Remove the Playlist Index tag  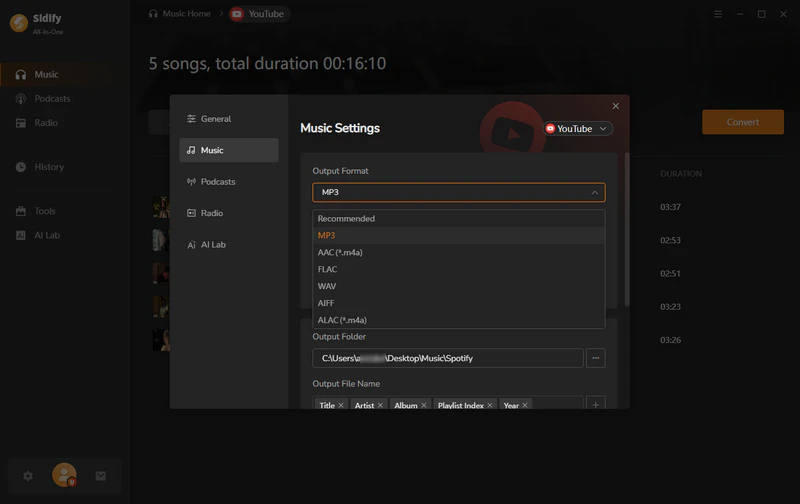(x=490, y=405)
